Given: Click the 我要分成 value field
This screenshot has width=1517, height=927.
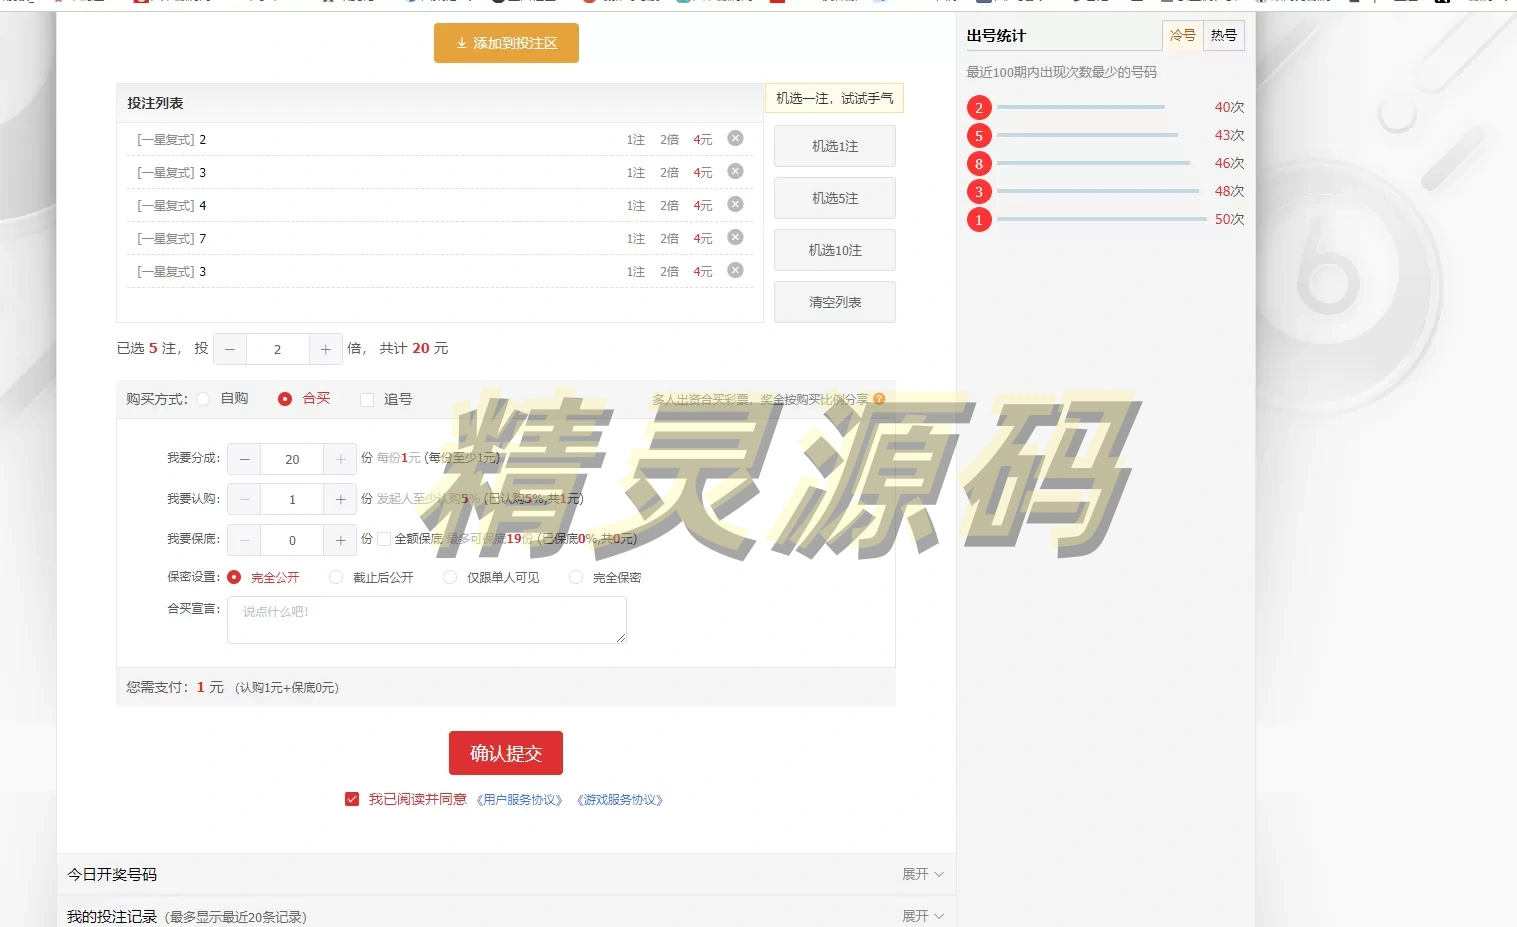Looking at the screenshot, I should [x=292, y=459].
